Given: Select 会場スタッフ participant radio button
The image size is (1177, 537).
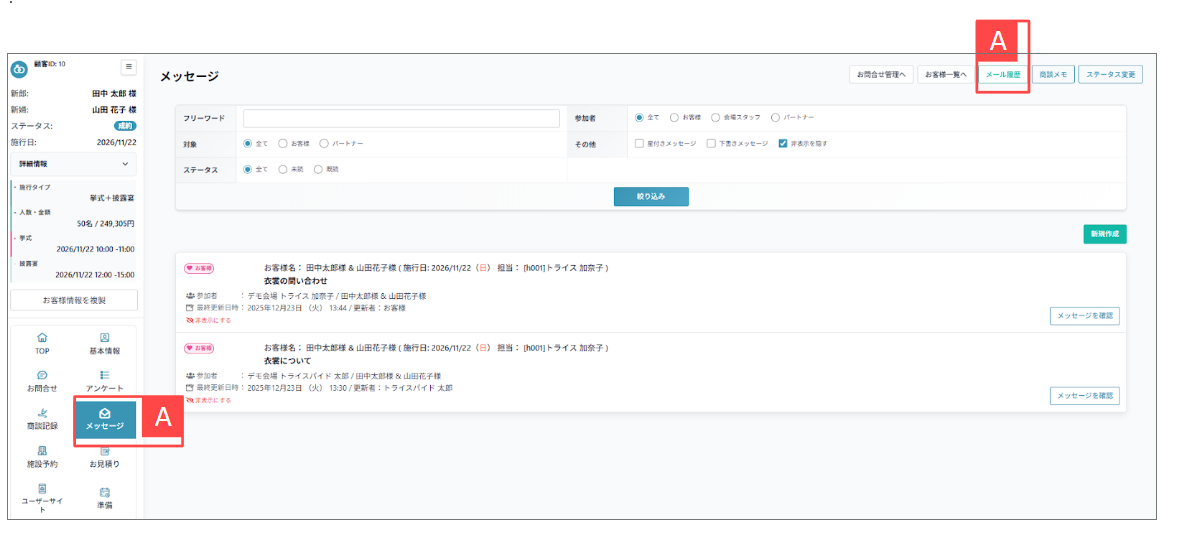Looking at the screenshot, I should tap(715, 118).
